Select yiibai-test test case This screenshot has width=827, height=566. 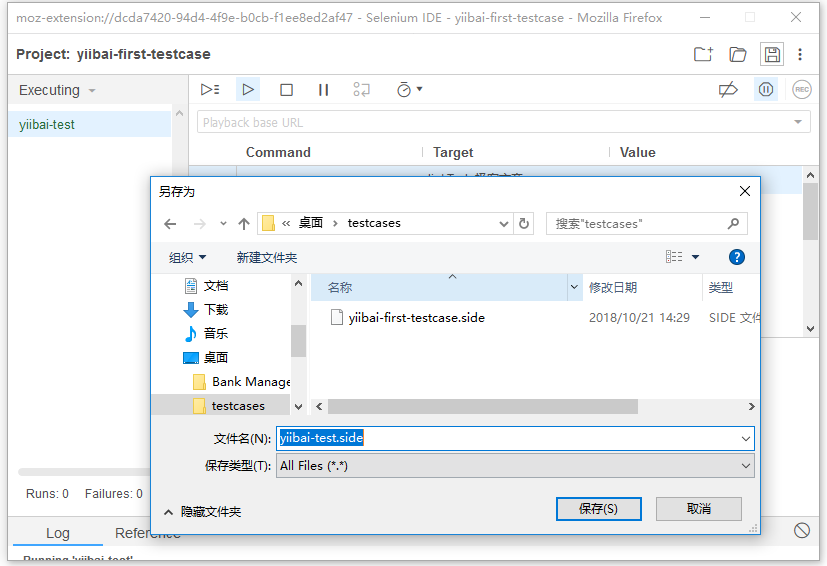[90, 124]
